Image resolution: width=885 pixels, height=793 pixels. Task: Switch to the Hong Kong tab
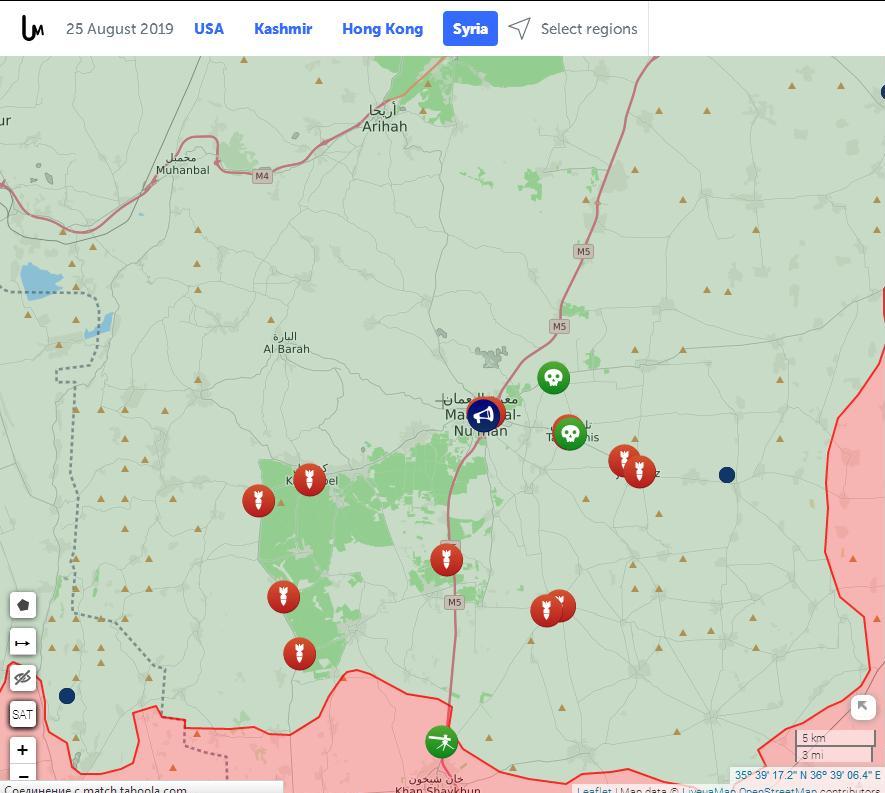pos(383,29)
